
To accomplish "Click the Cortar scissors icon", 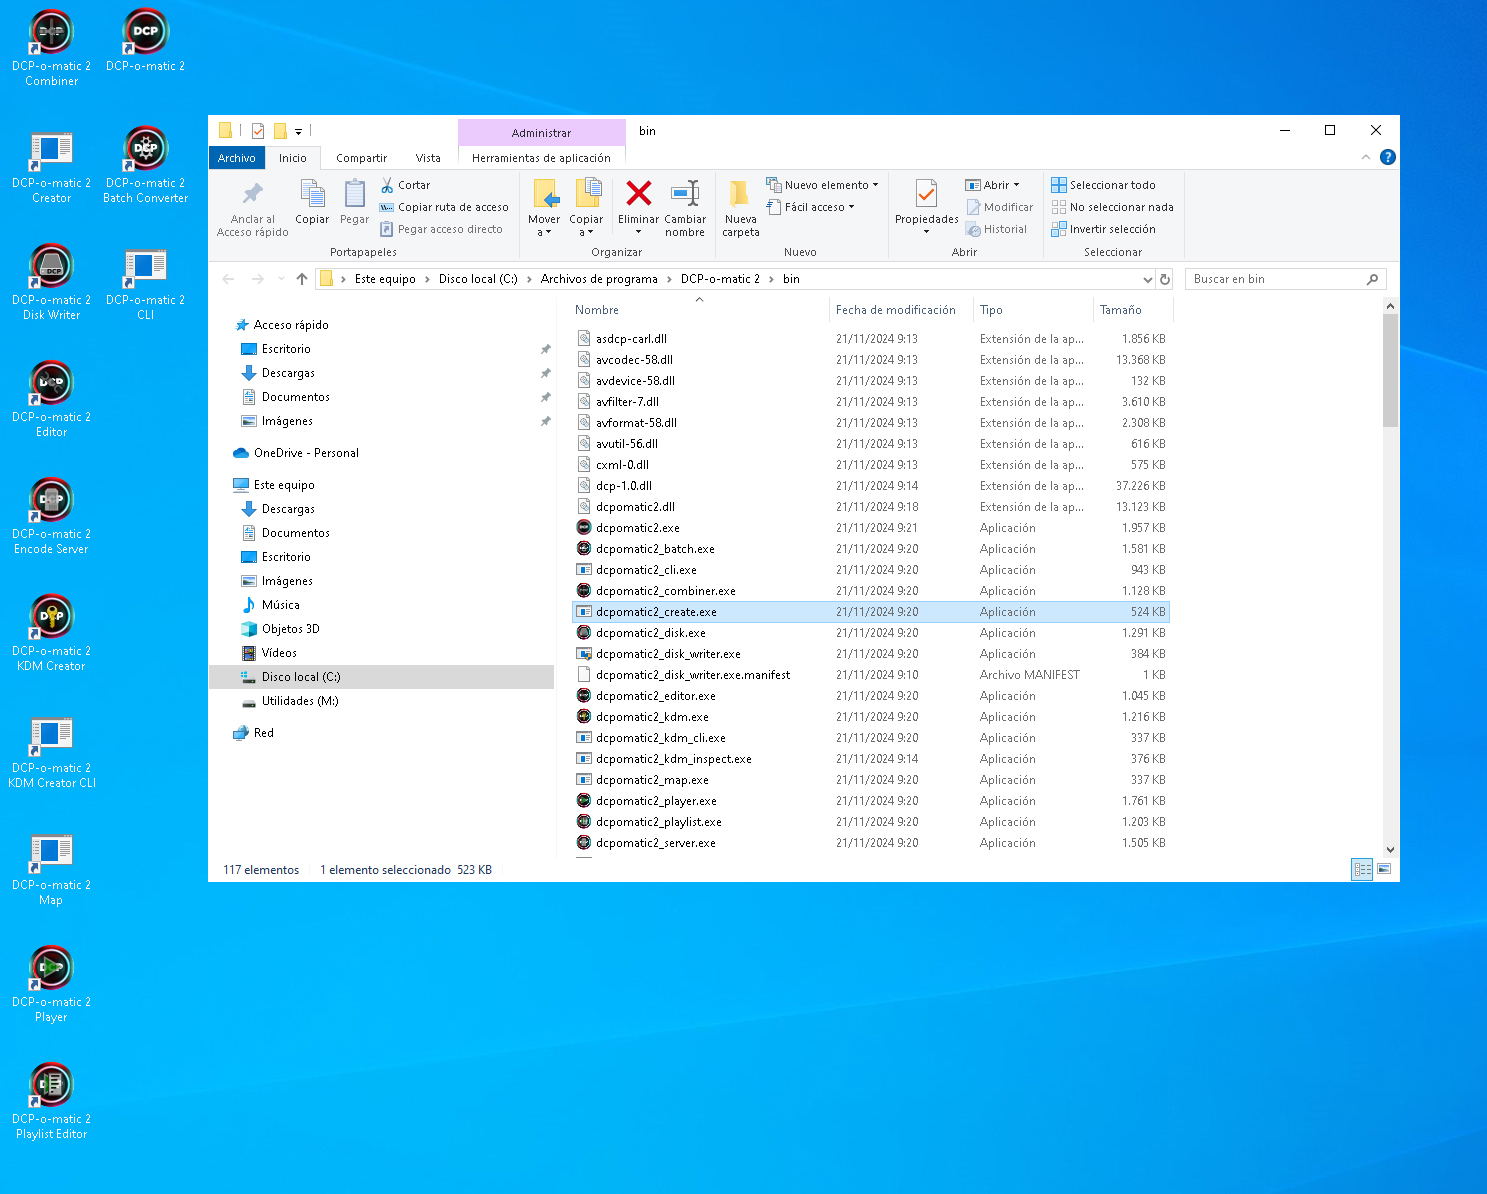I will 388,185.
